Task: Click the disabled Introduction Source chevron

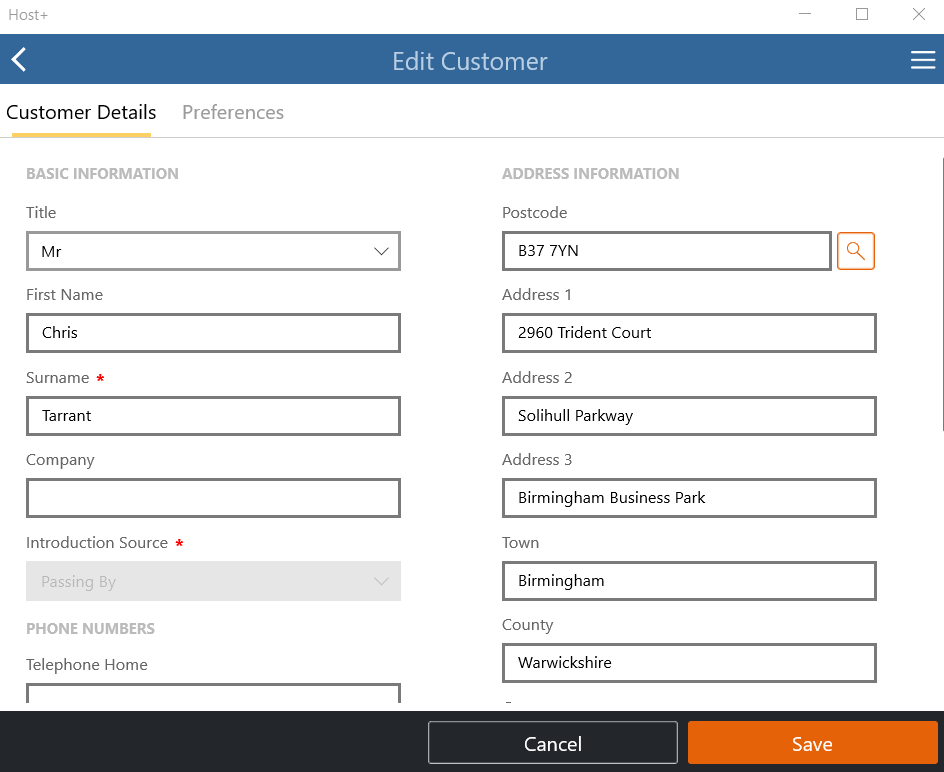Action: (381, 581)
